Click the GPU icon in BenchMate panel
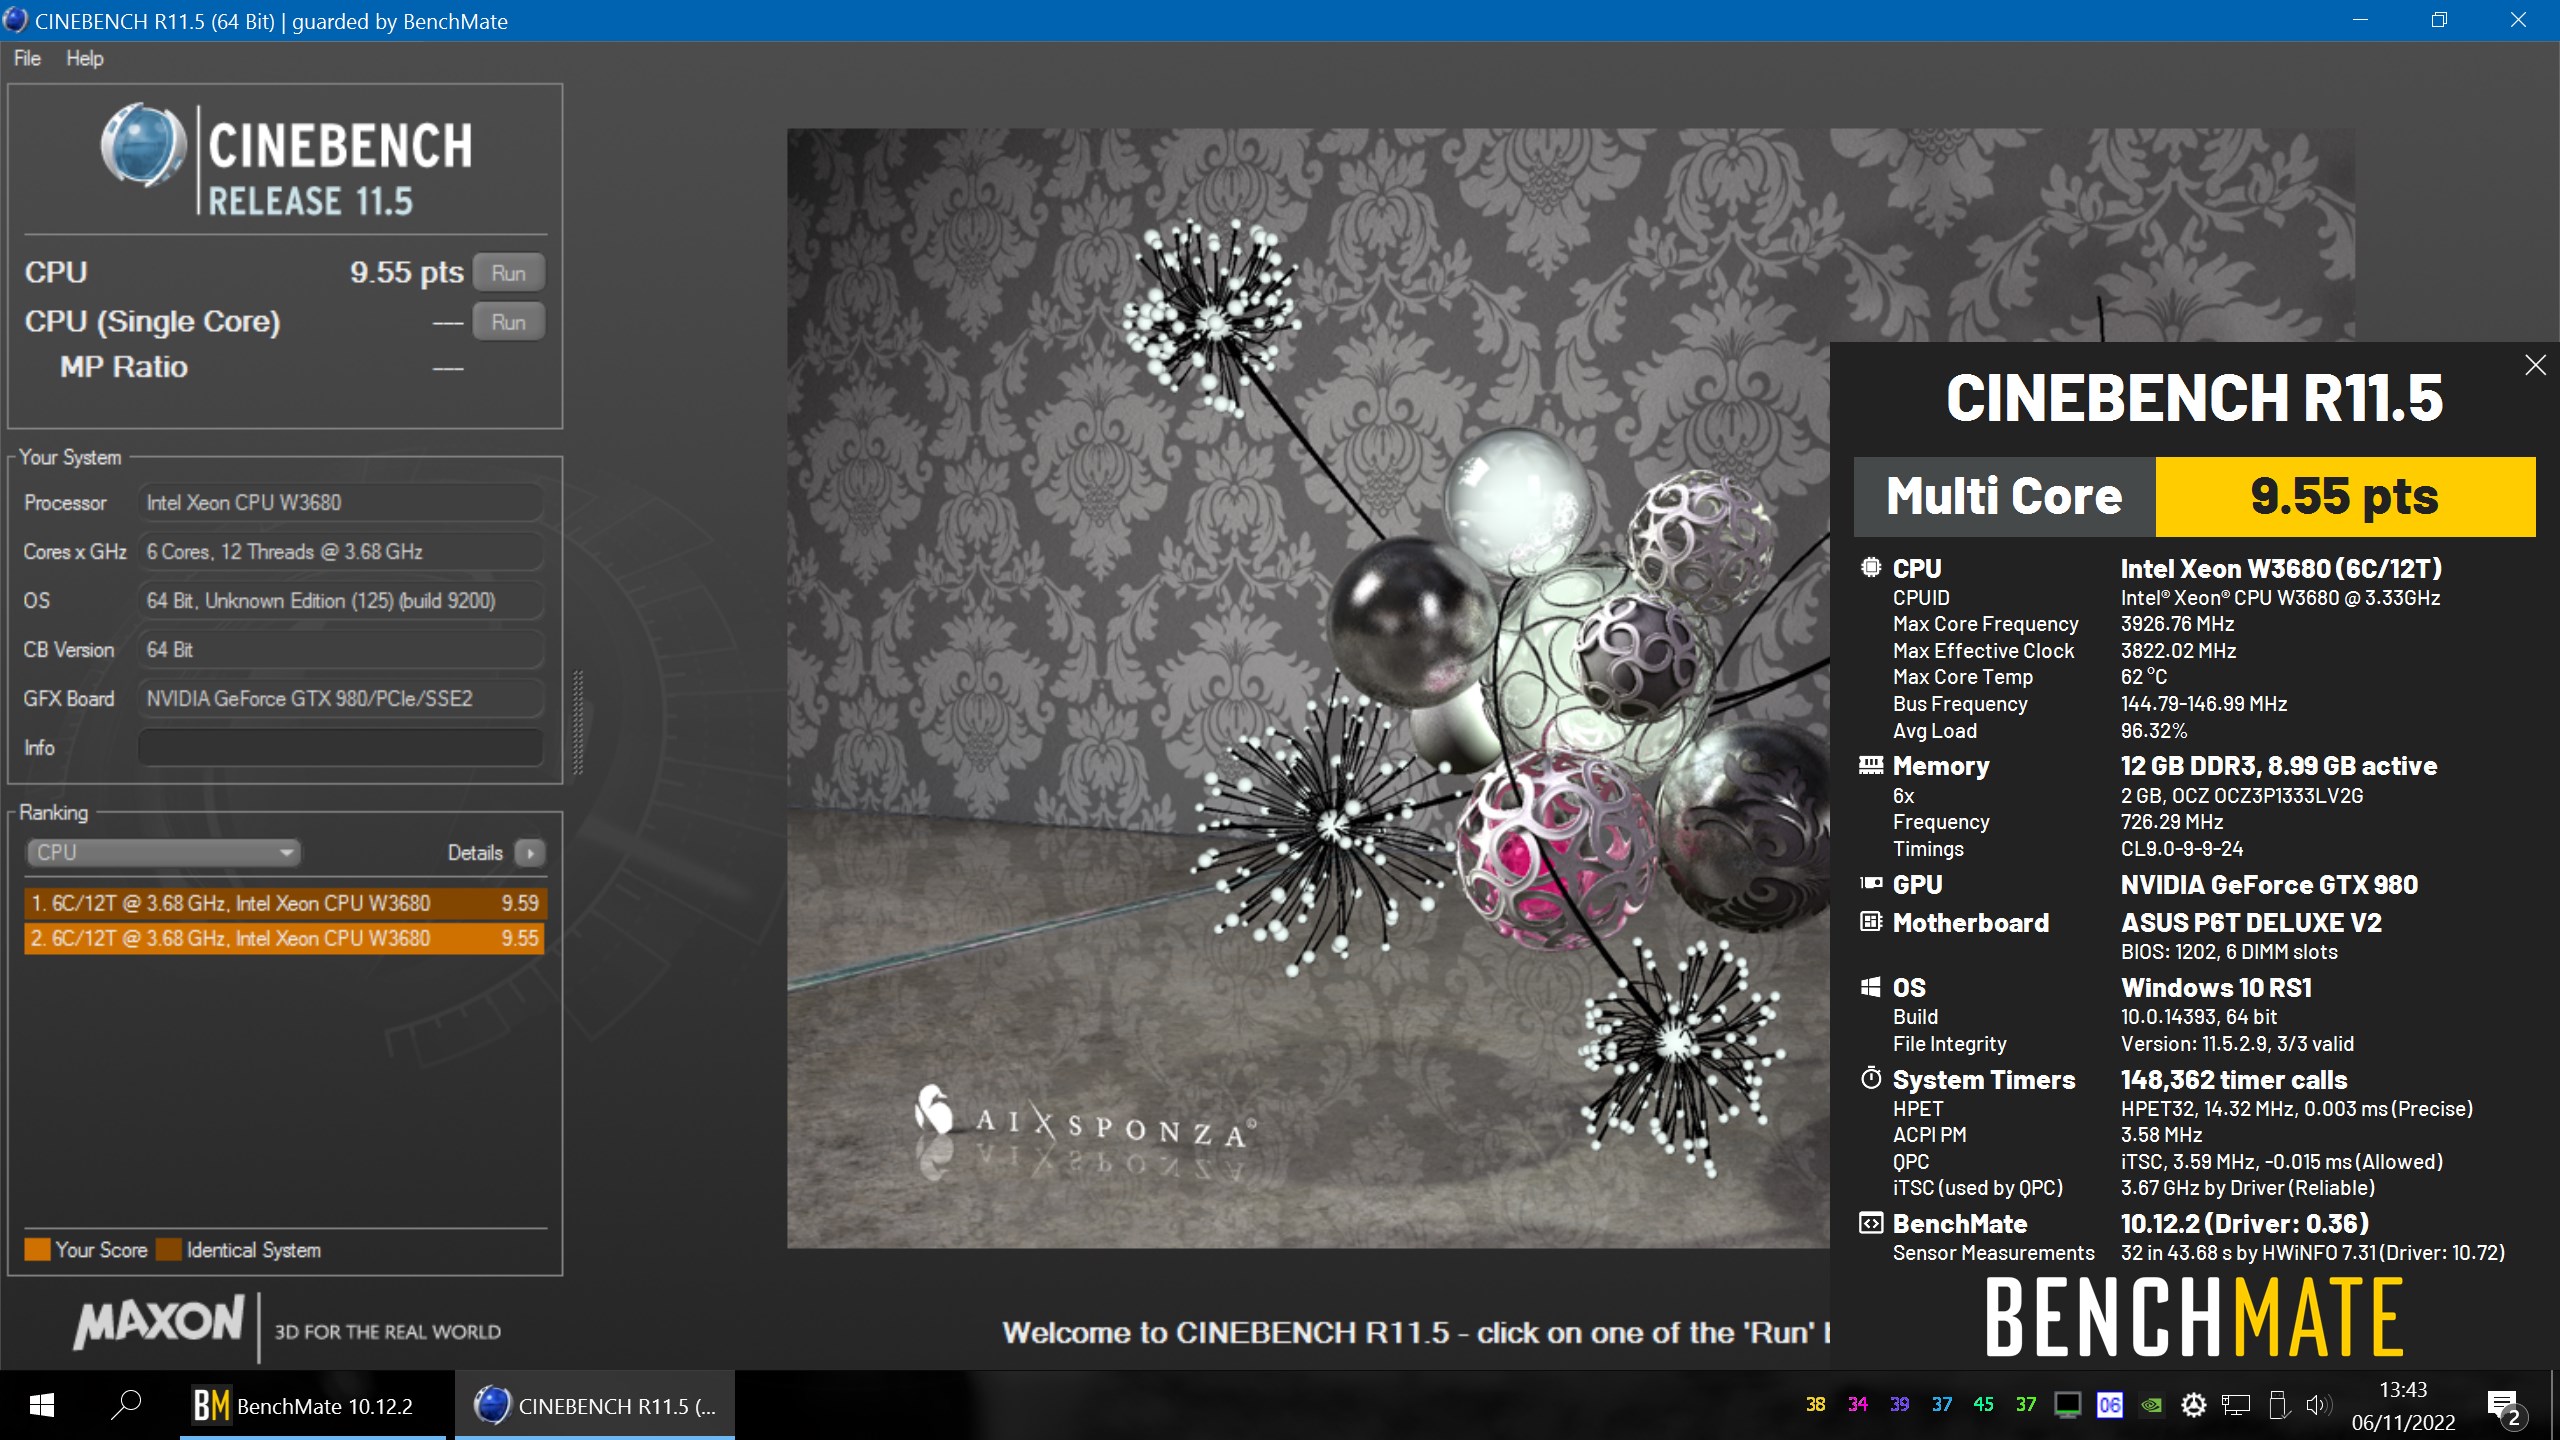 click(x=1870, y=883)
